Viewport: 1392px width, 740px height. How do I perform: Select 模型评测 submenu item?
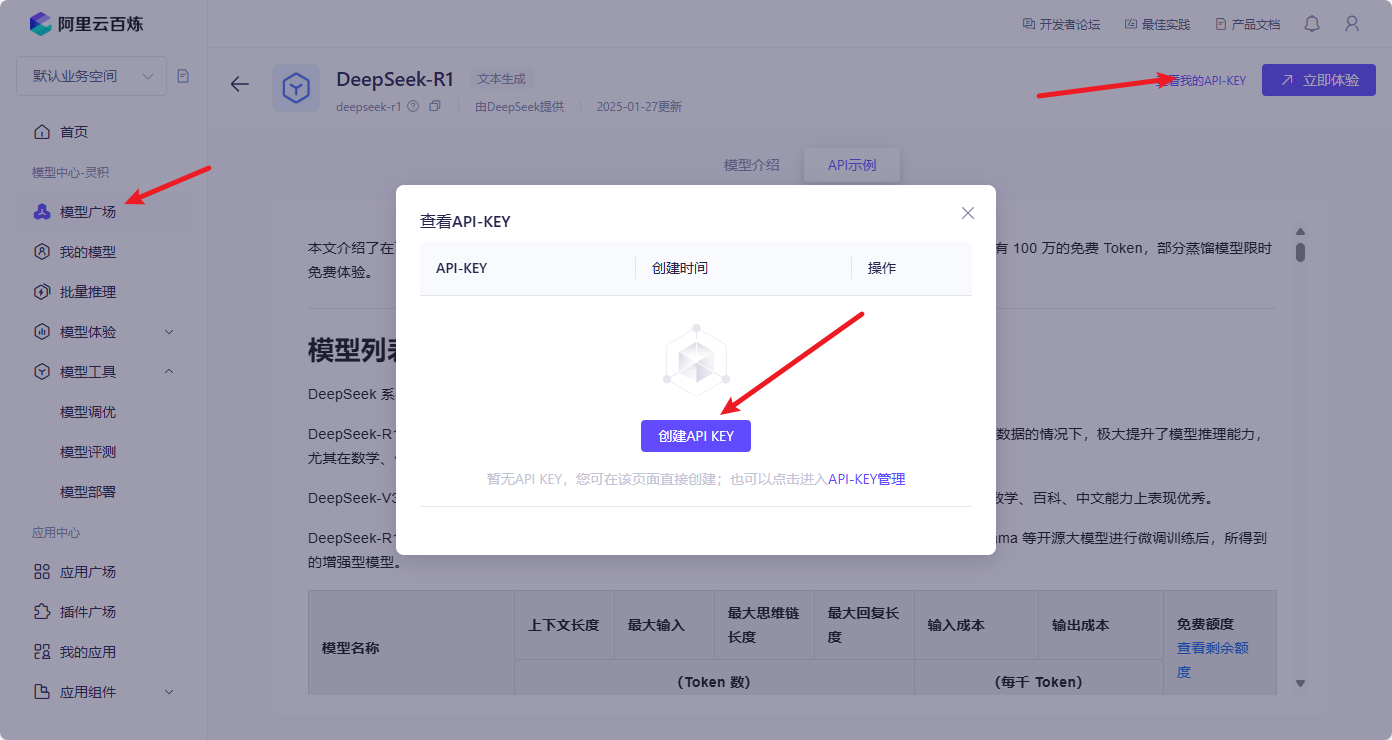point(88,452)
